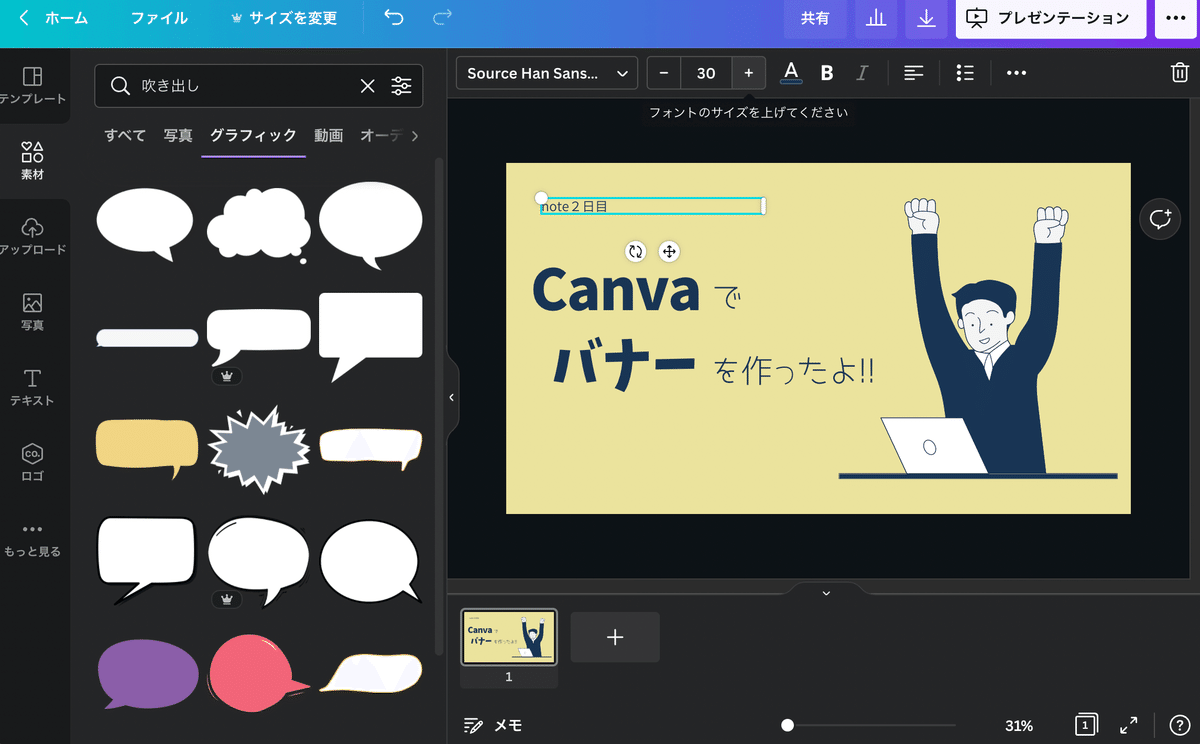Download the design

click(x=927, y=18)
